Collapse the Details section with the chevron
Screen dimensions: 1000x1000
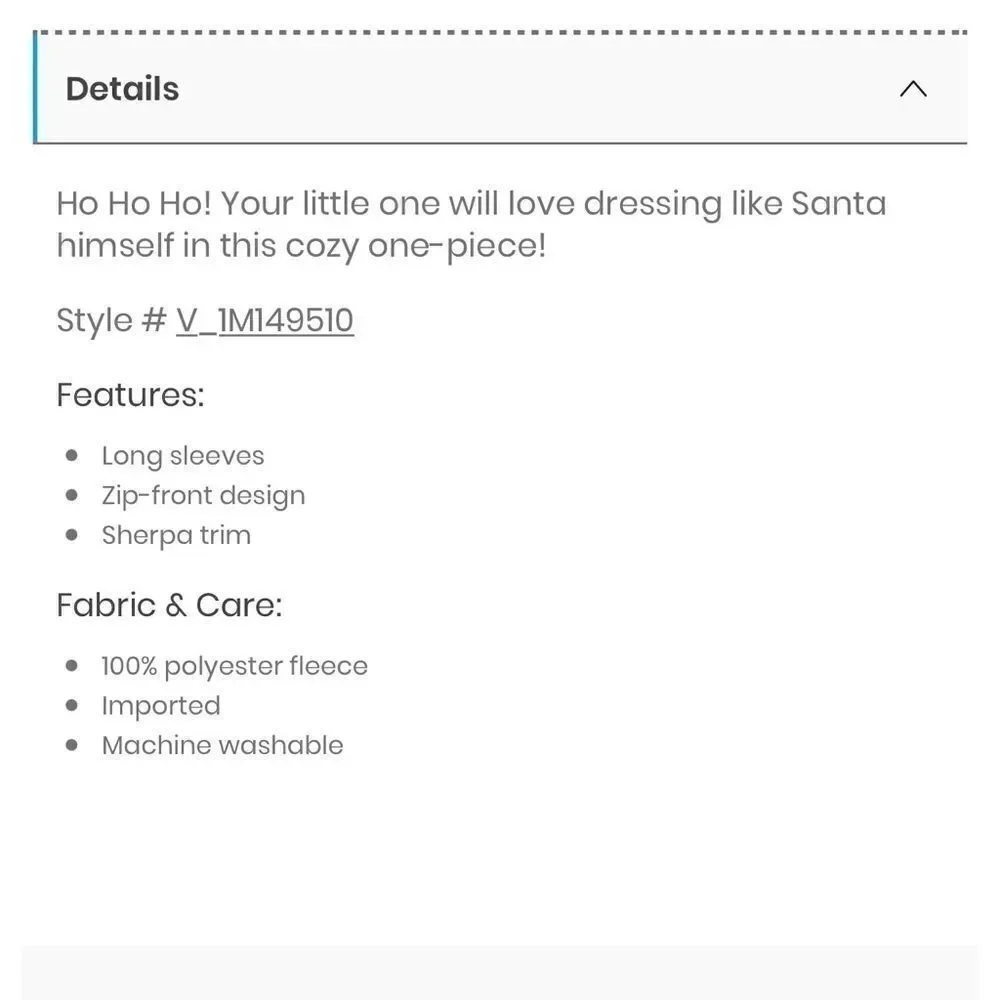click(x=913, y=89)
